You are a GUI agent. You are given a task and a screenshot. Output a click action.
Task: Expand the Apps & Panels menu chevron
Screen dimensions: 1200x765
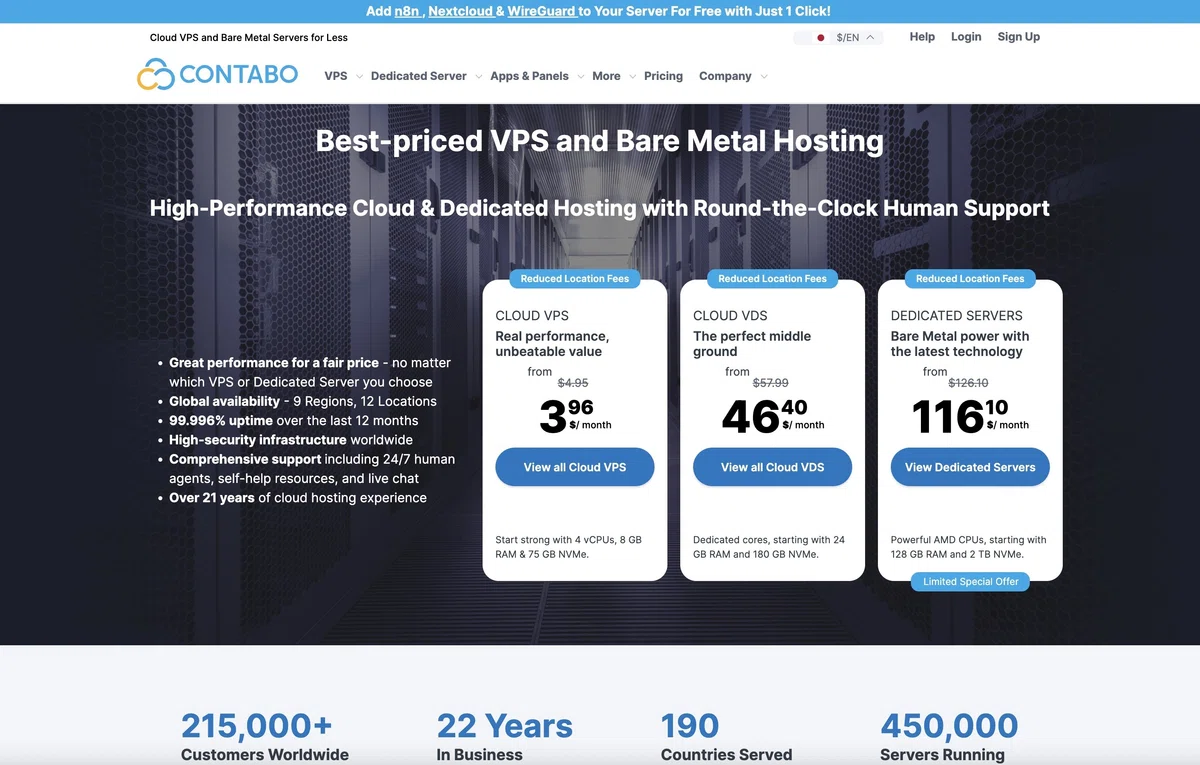(x=580, y=76)
